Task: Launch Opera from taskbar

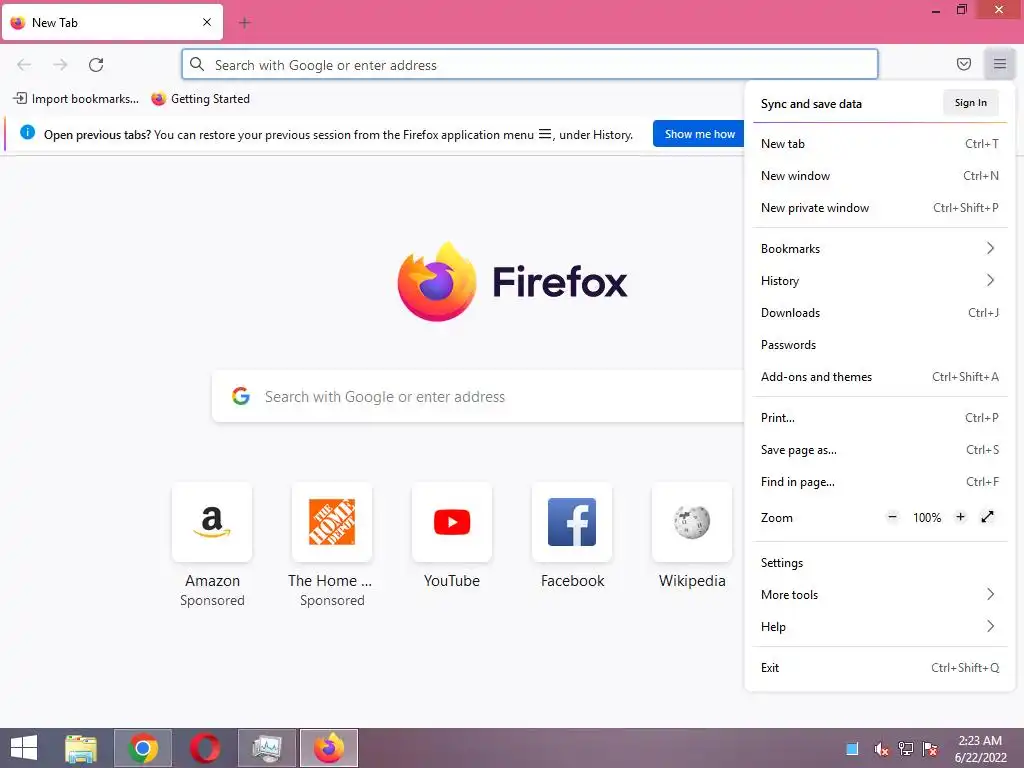Action: tap(204, 748)
